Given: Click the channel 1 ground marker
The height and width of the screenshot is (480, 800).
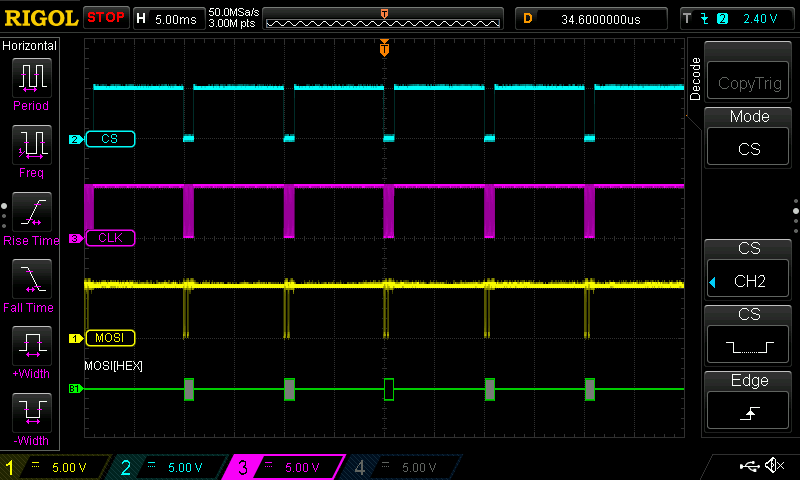Looking at the screenshot, I should pos(76,338).
